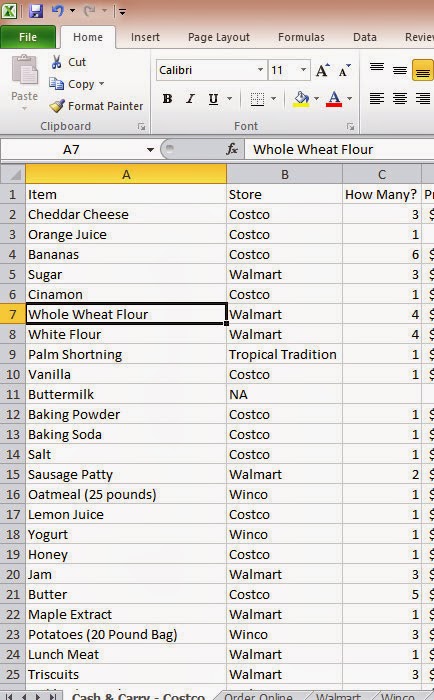This screenshot has width=434, height=700.
Task: Open the Insert Function fx button
Action: coord(232,149)
